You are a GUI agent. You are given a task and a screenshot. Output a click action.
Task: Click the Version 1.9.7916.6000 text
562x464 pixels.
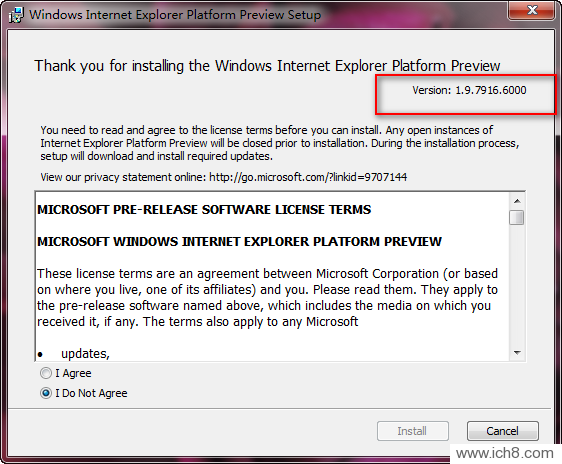pyautogui.click(x=469, y=90)
